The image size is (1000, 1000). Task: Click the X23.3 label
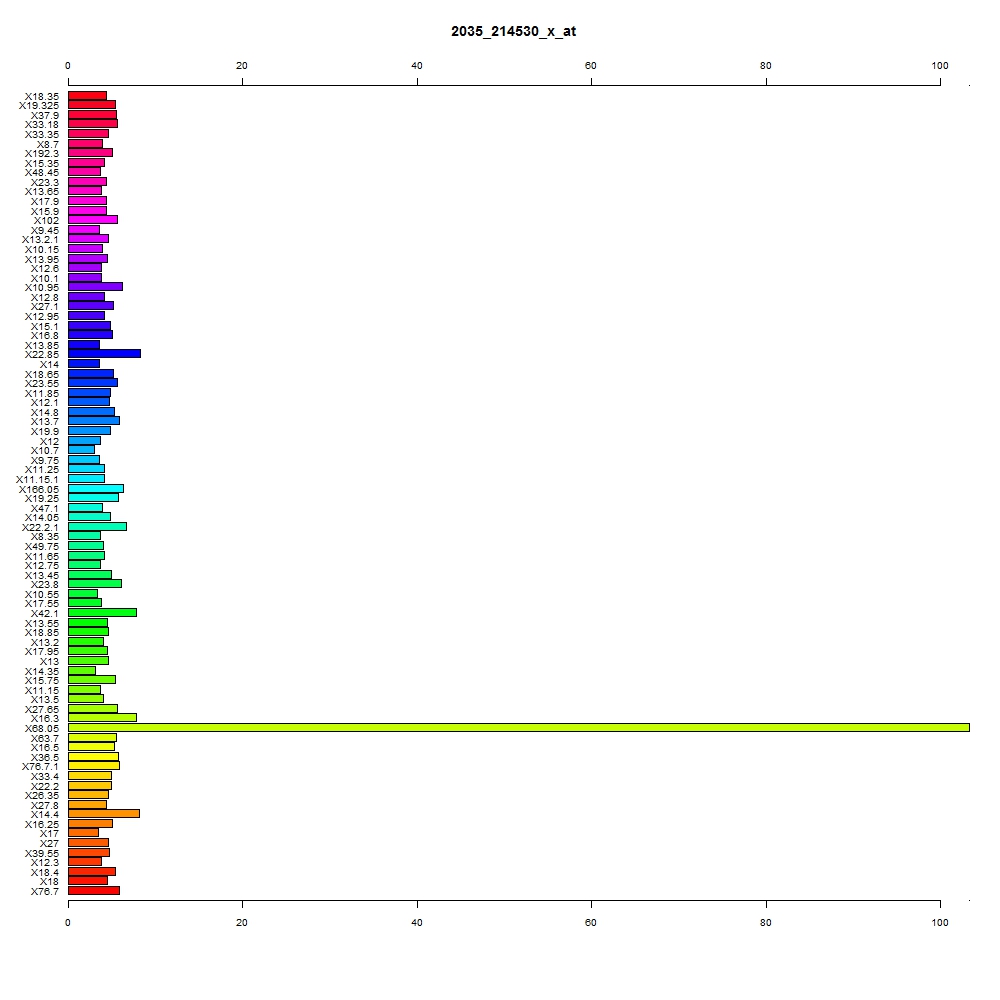tap(45, 182)
